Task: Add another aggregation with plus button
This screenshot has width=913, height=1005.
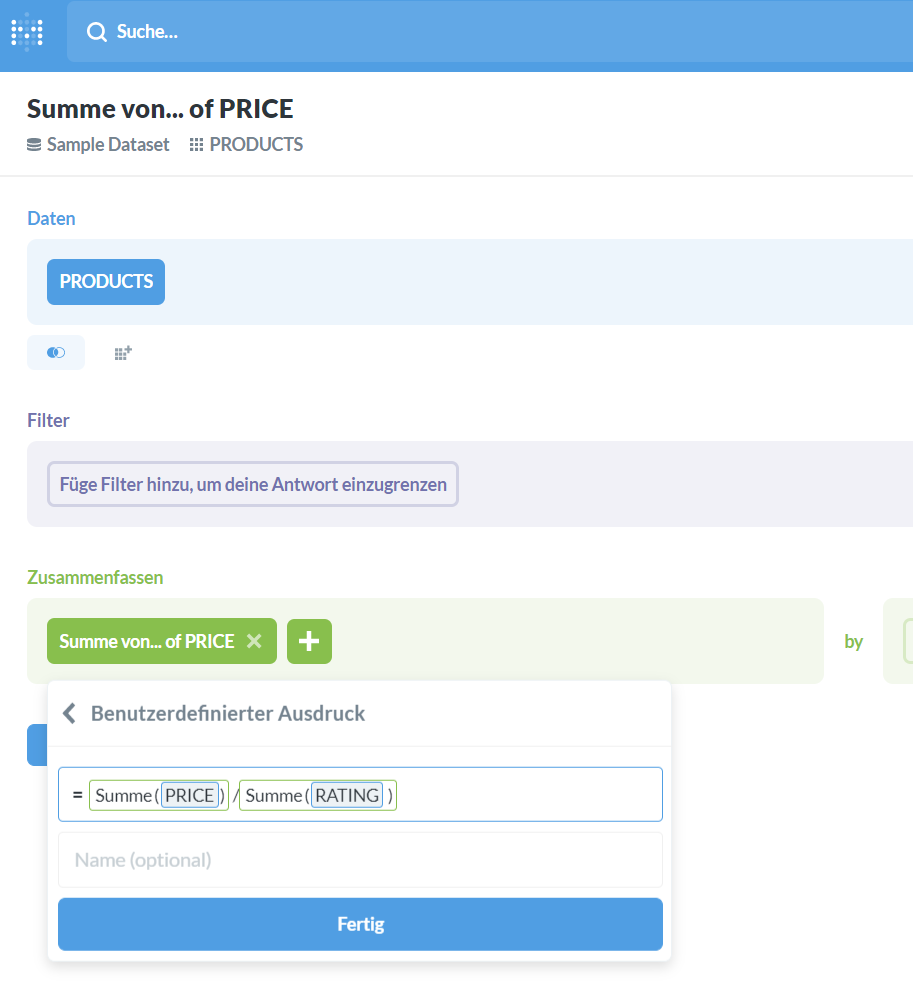Action: 309,641
